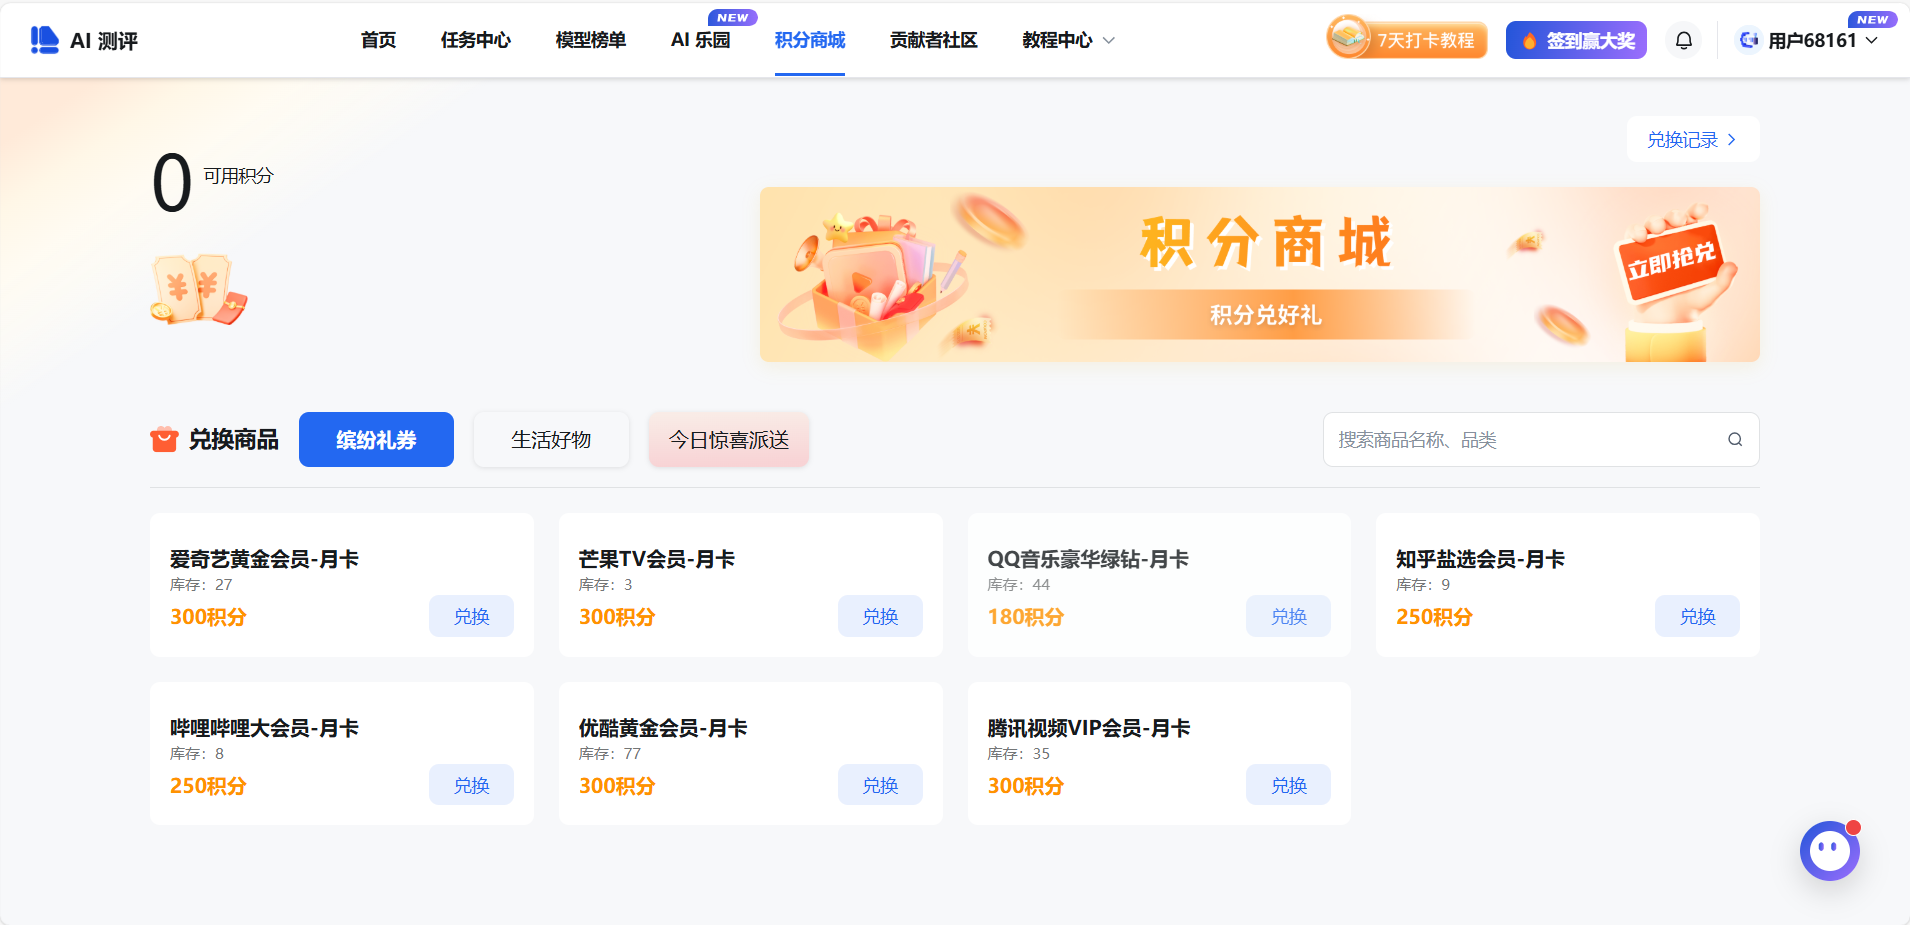Go to 首页 in navigation
1910x925 pixels.
click(x=378, y=40)
